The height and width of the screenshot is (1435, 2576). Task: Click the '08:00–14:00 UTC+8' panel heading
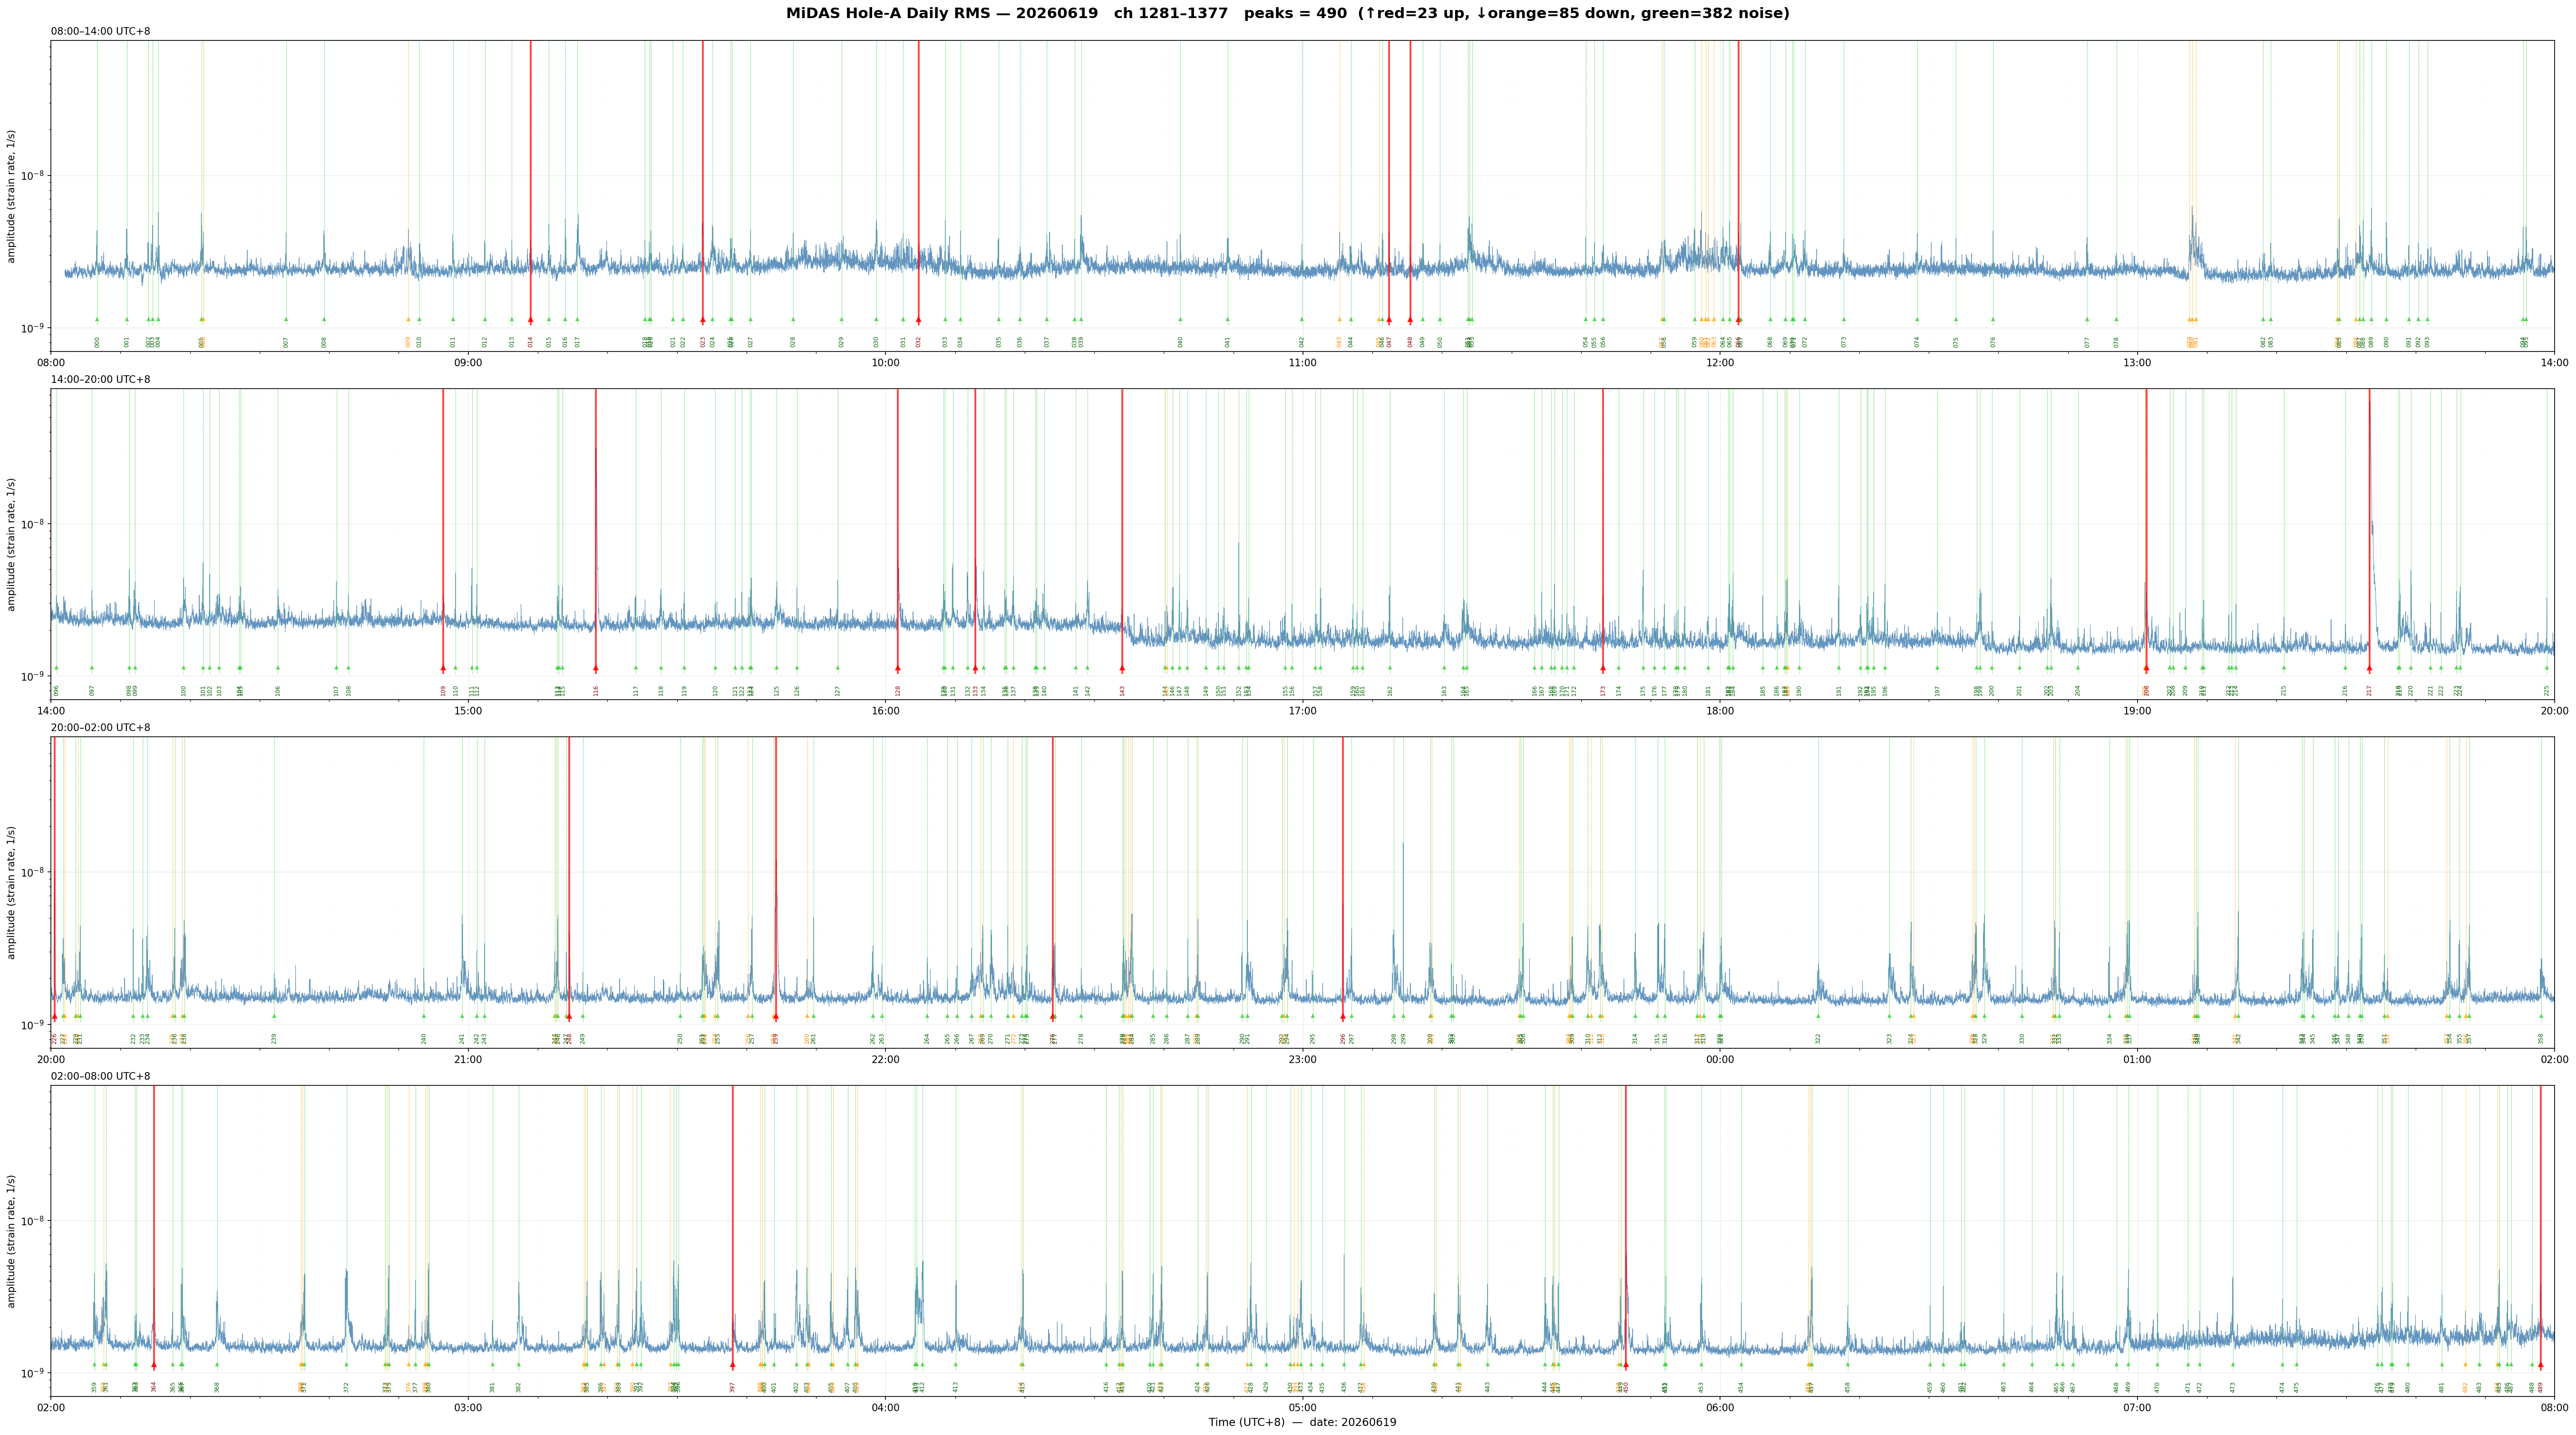point(101,32)
